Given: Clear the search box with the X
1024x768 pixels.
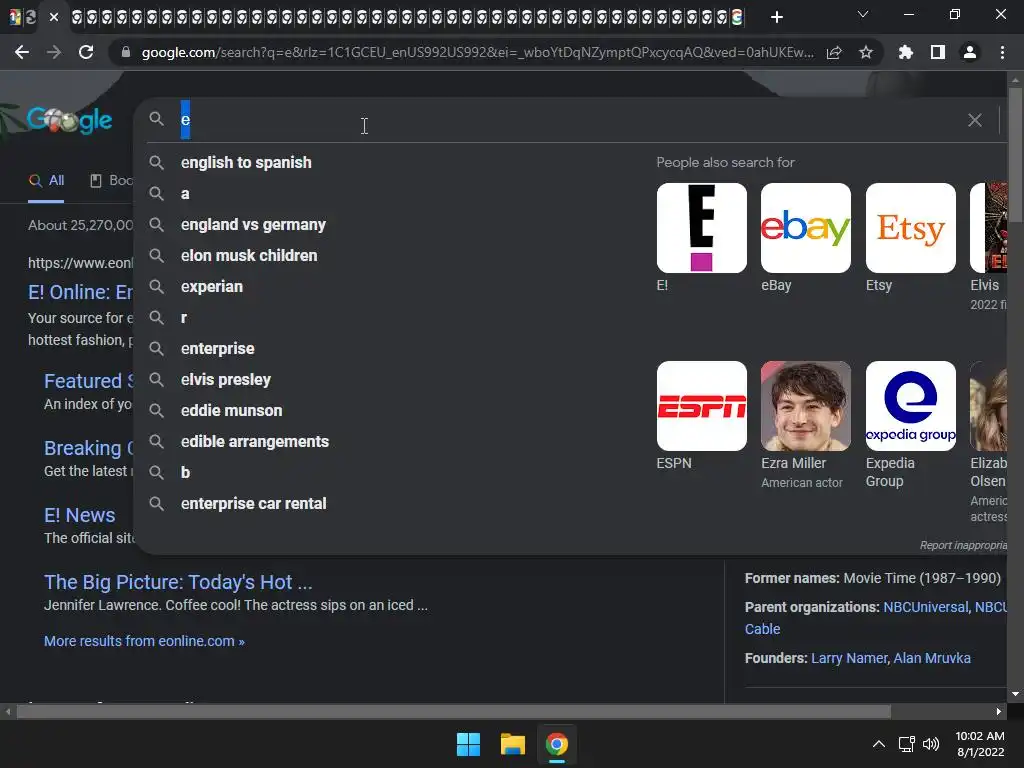Looking at the screenshot, I should (x=974, y=120).
